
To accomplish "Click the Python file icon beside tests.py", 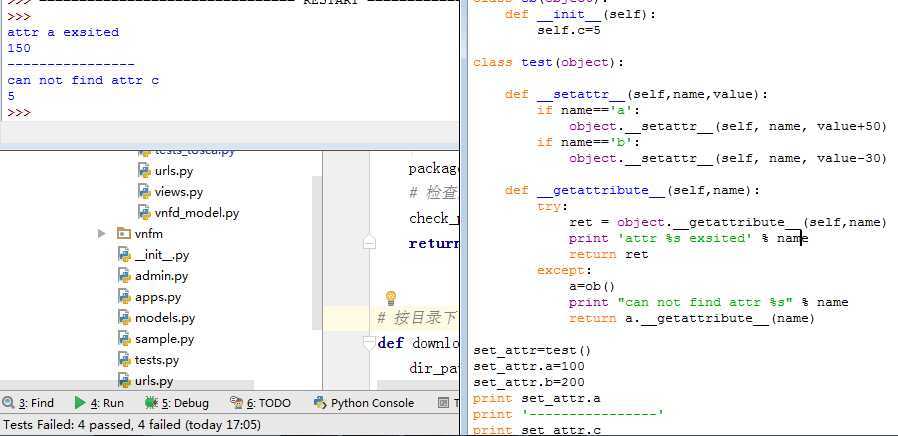I will coord(124,360).
